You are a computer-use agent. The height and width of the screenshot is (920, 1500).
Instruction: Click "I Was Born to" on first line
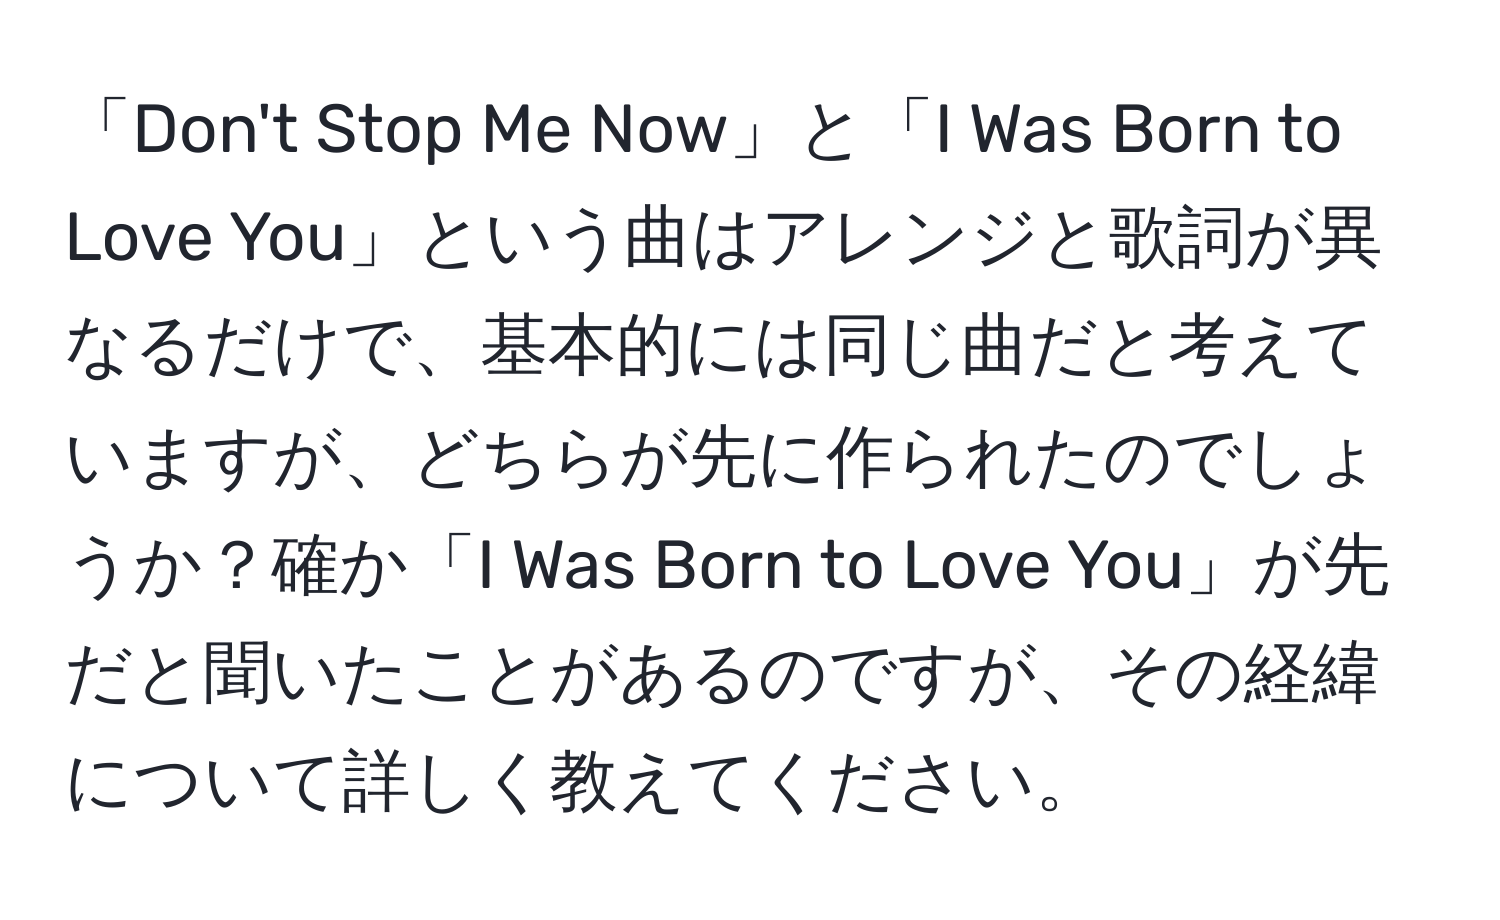1134,132
